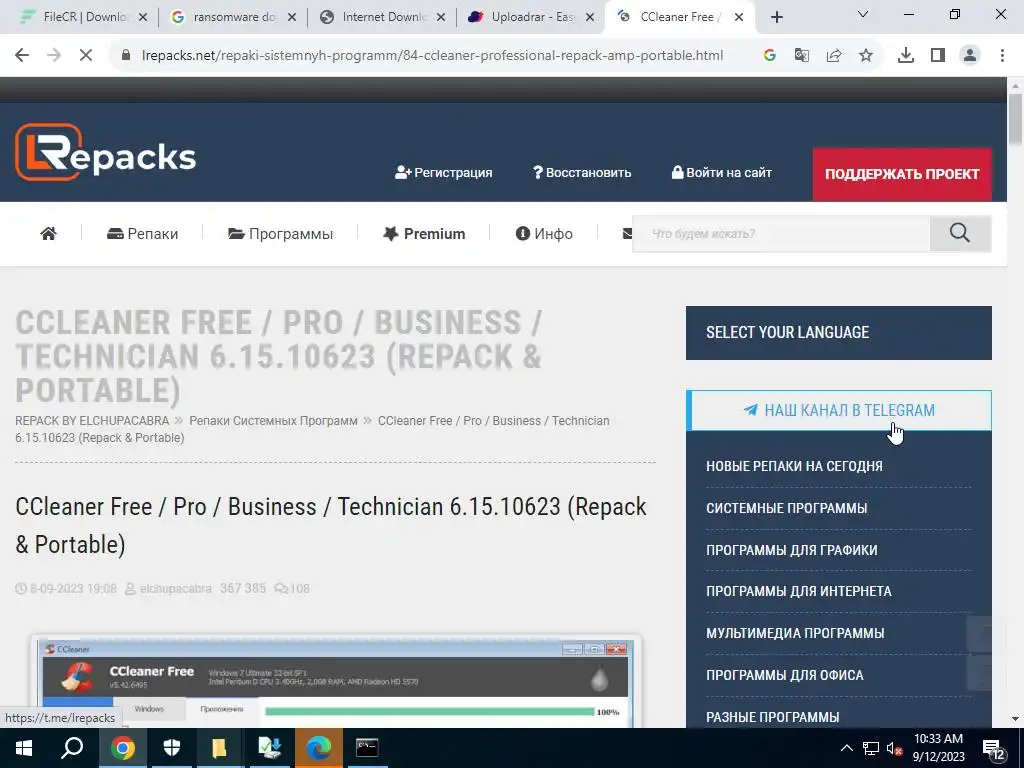The height and width of the screenshot is (768, 1024).
Task: Click the network tray icon
Action: (871, 748)
